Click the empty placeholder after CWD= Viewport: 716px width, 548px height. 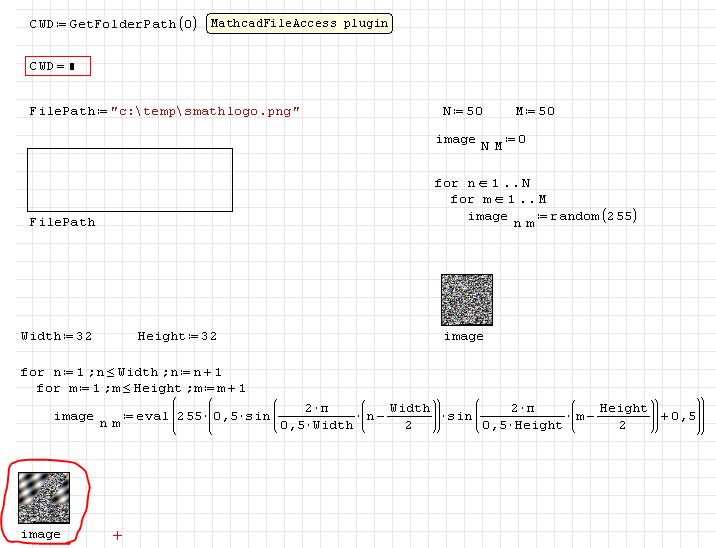point(72,67)
